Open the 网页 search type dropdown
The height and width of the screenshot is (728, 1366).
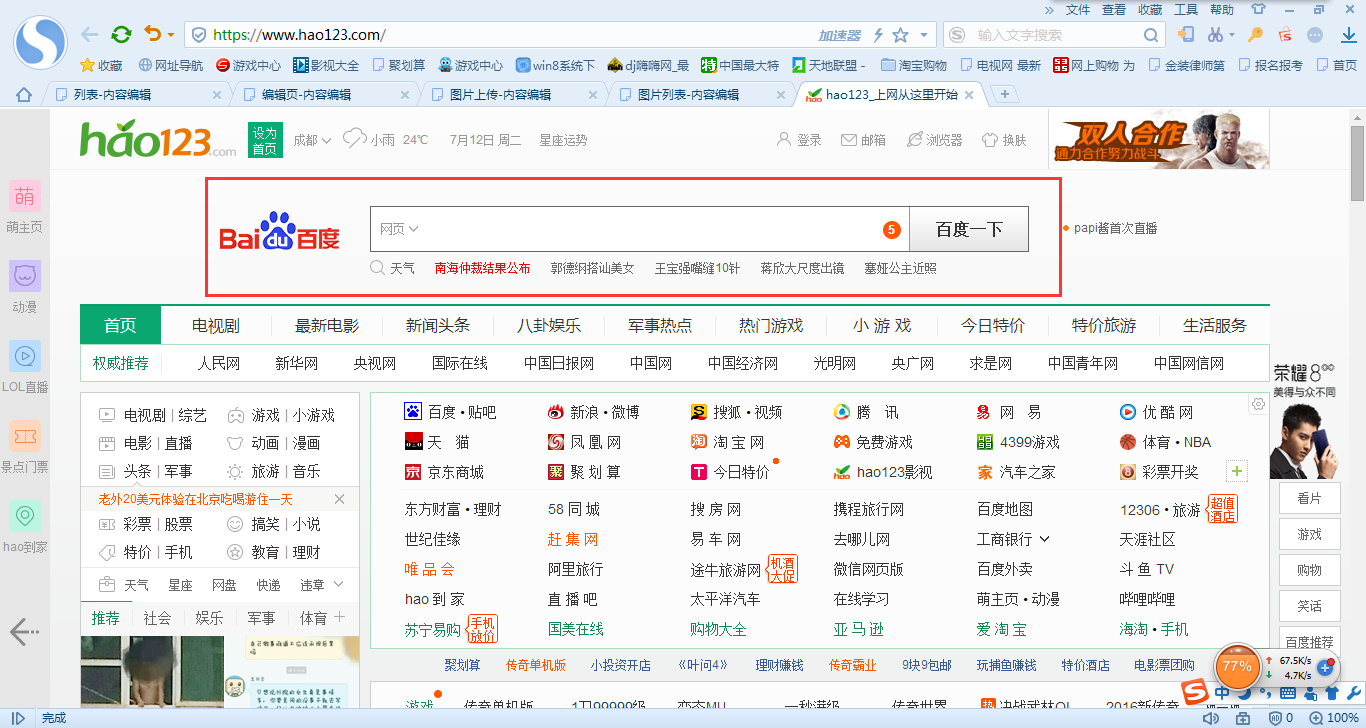tap(398, 229)
